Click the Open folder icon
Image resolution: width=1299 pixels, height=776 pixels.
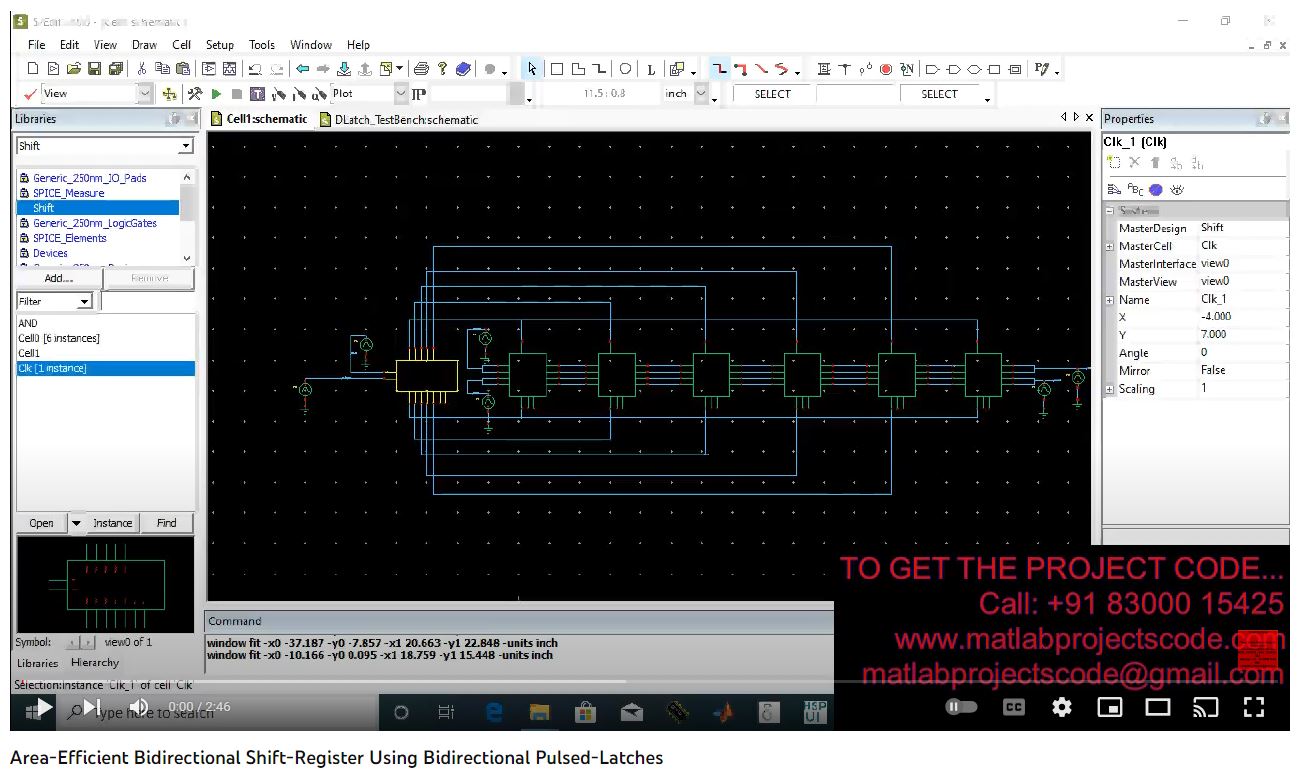coord(73,69)
